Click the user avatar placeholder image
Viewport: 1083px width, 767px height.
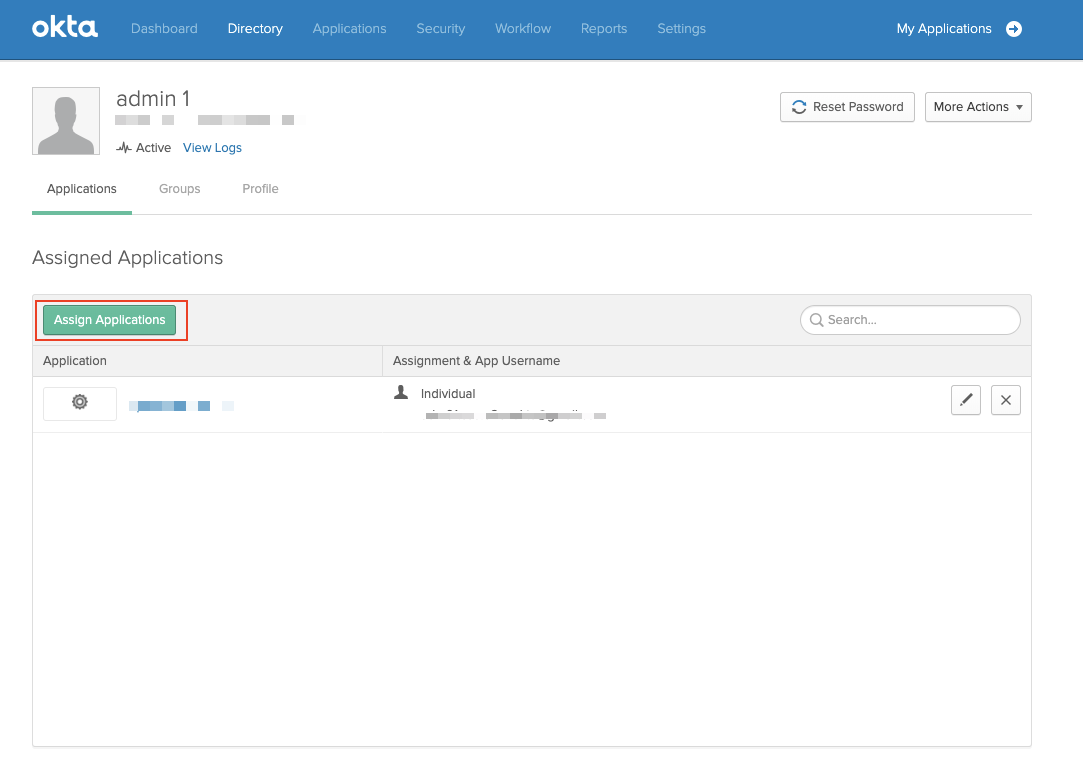click(66, 121)
